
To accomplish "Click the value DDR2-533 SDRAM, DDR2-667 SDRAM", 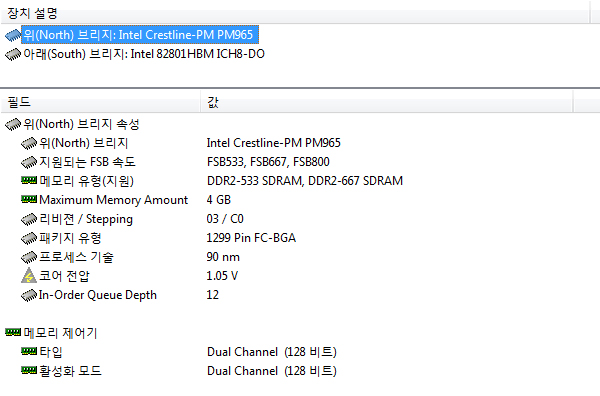I will pos(305,181).
